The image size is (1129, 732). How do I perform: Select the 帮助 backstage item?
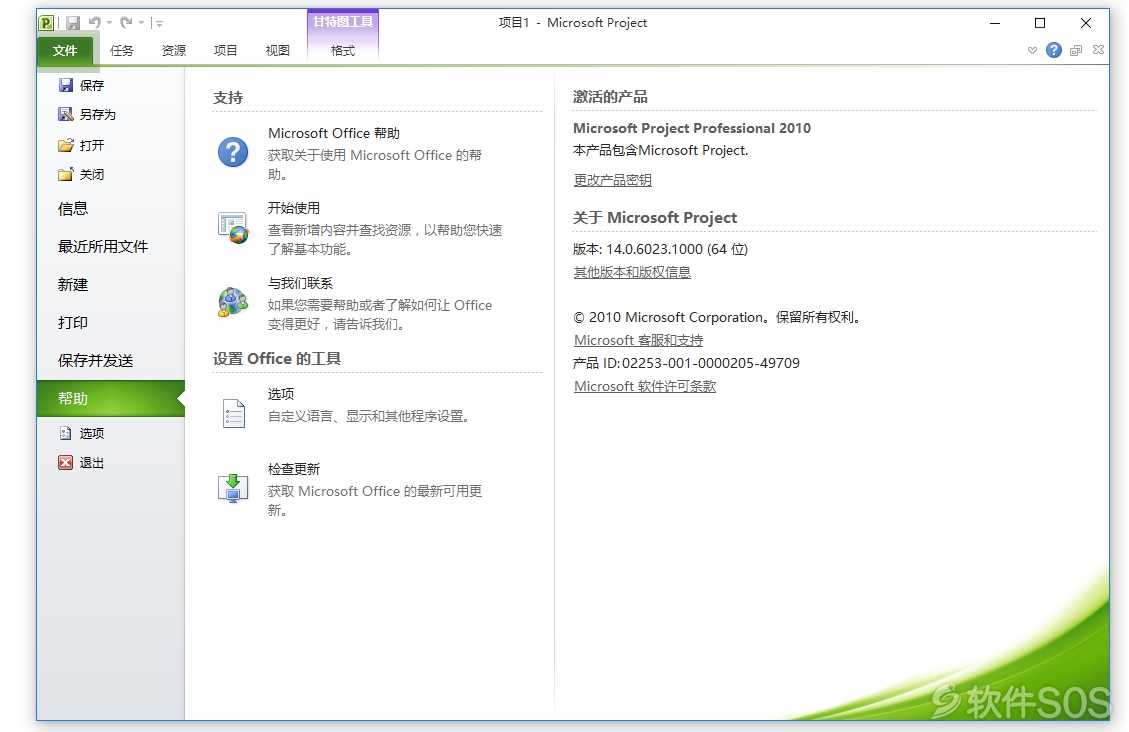pyautogui.click(x=110, y=398)
